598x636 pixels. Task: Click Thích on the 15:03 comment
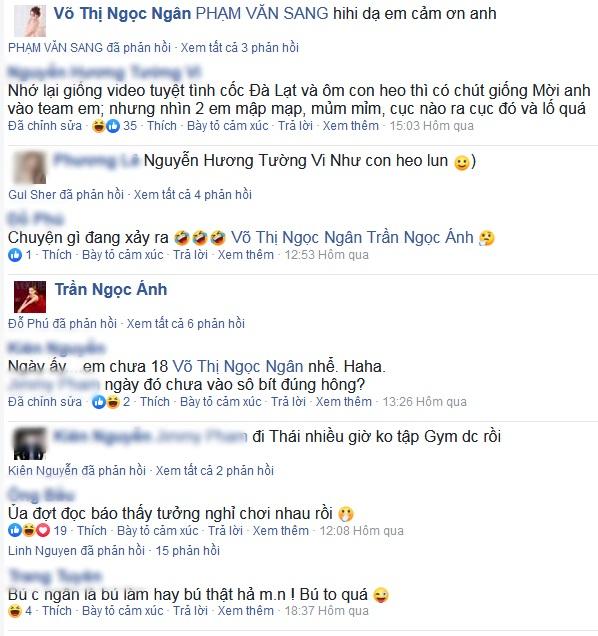tap(162, 126)
